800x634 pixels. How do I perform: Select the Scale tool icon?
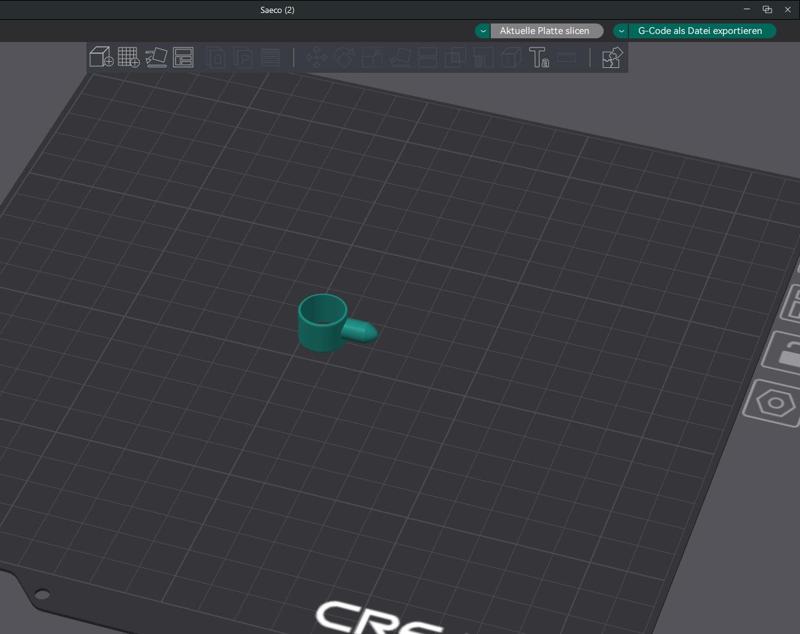pyautogui.click(x=371, y=58)
